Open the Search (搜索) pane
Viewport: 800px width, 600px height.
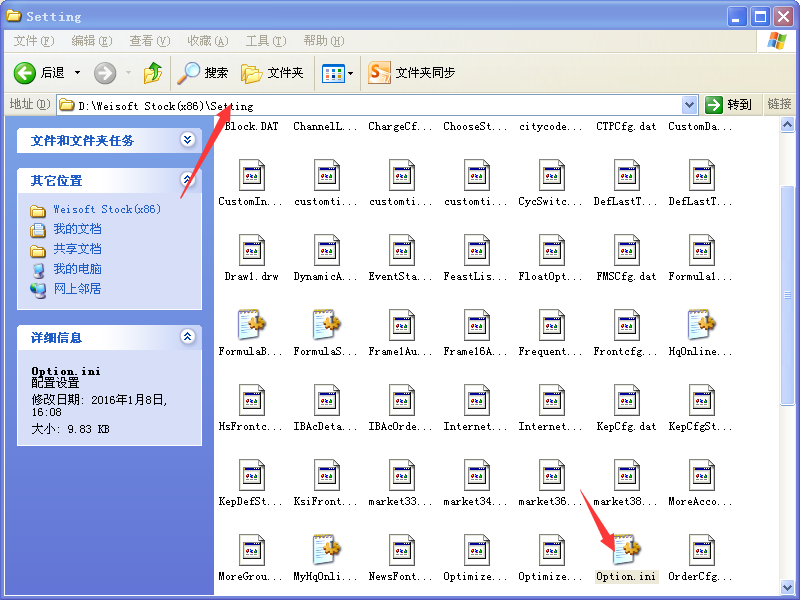tap(203, 73)
